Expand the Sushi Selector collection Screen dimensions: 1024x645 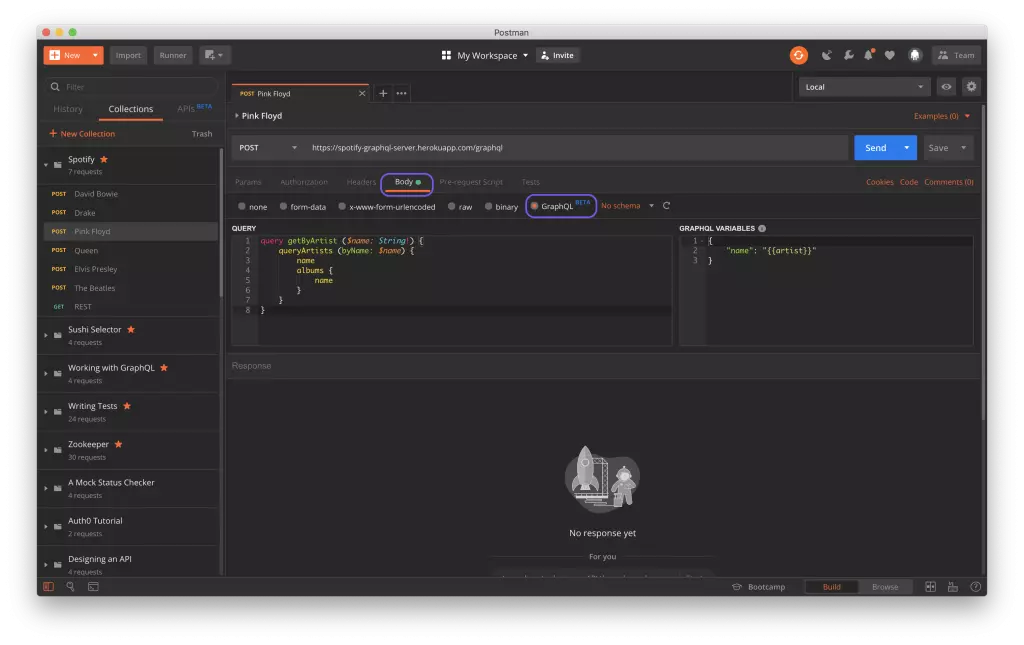pyautogui.click(x=46, y=336)
